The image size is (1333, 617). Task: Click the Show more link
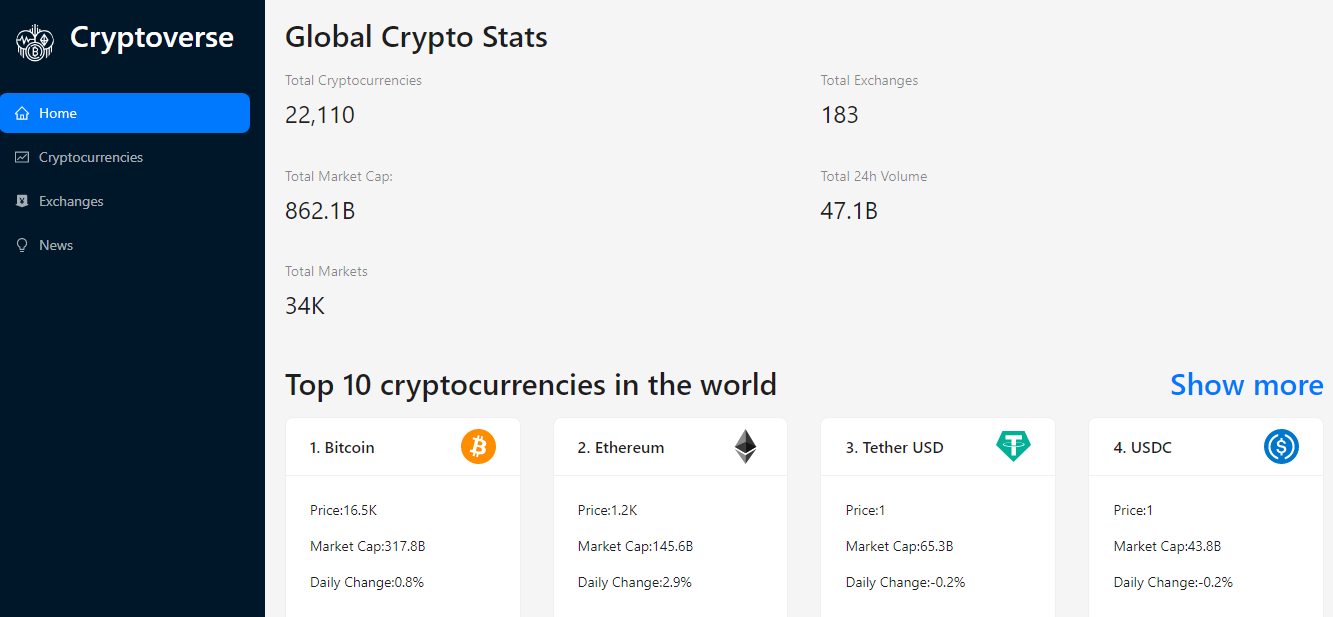point(1246,385)
